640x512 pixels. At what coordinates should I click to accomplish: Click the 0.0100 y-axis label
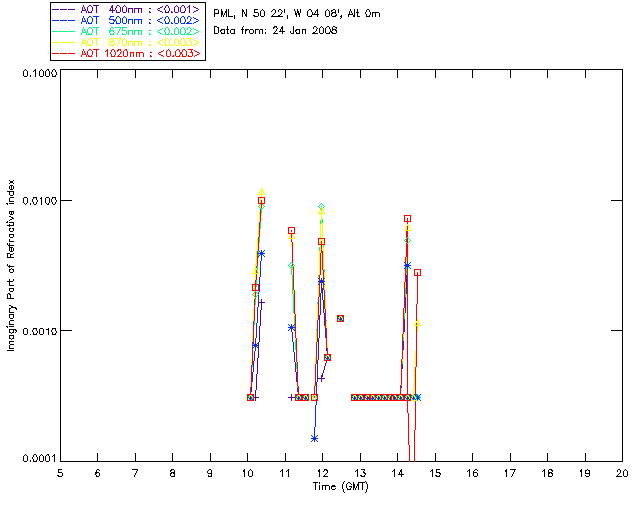tap(40, 201)
